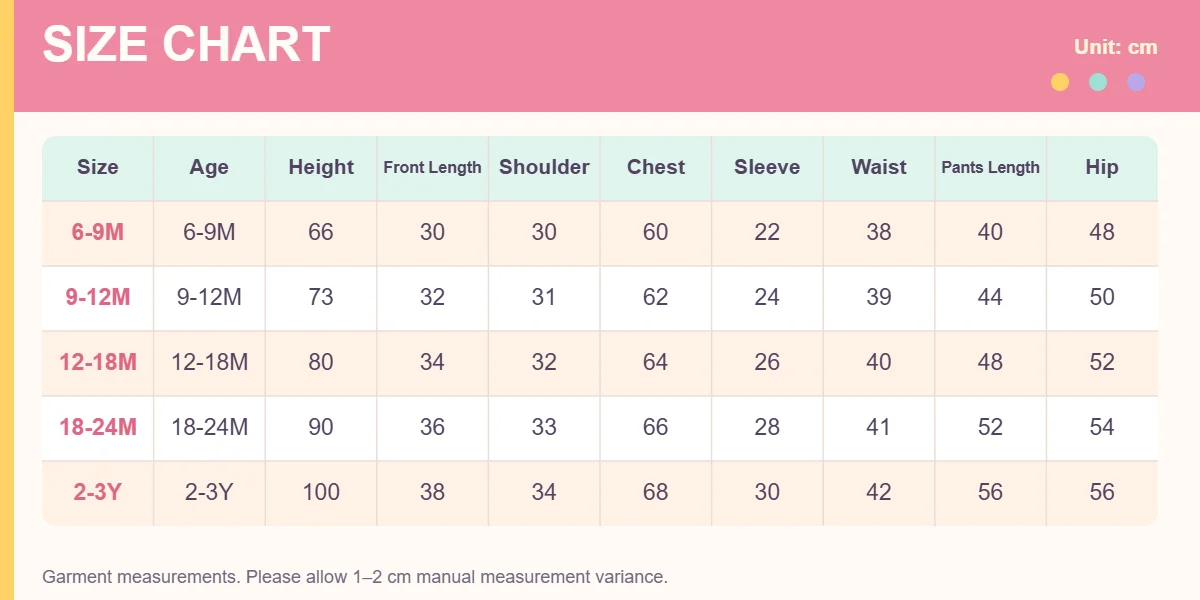Click the yellow dot in header
Viewport: 1200px width, 600px height.
pos(1060,82)
